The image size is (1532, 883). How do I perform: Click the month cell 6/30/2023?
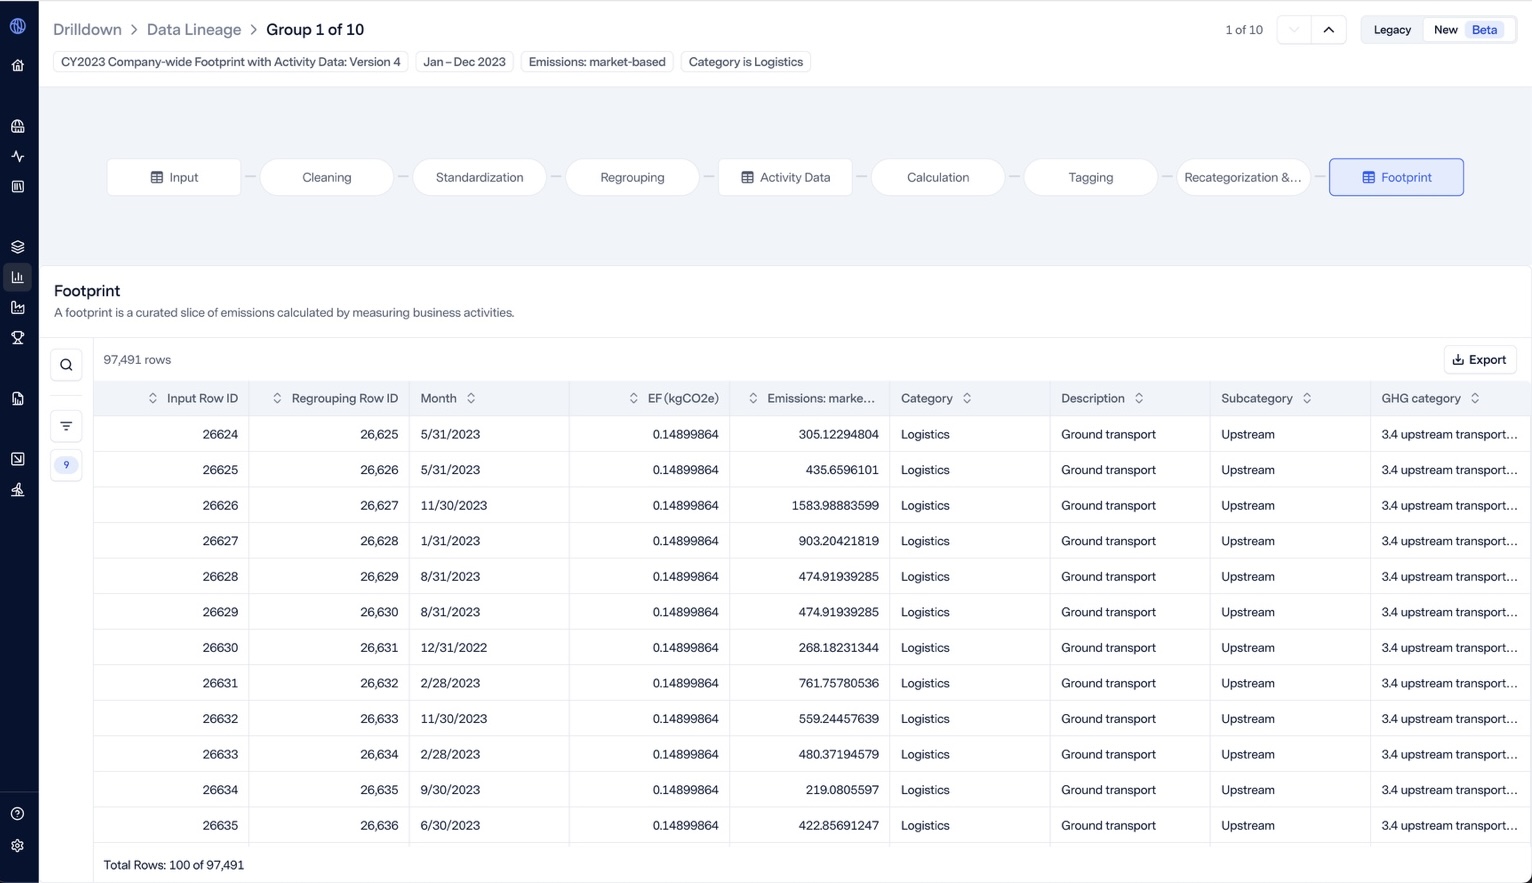coord(450,826)
